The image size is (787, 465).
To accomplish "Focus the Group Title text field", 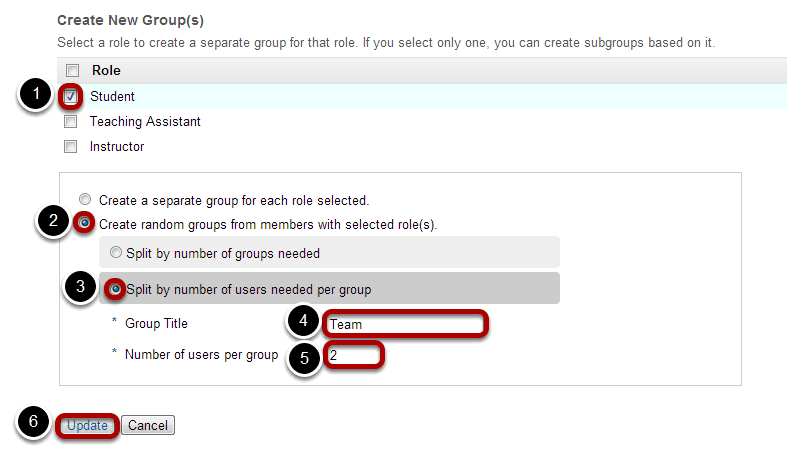I will click(x=405, y=324).
